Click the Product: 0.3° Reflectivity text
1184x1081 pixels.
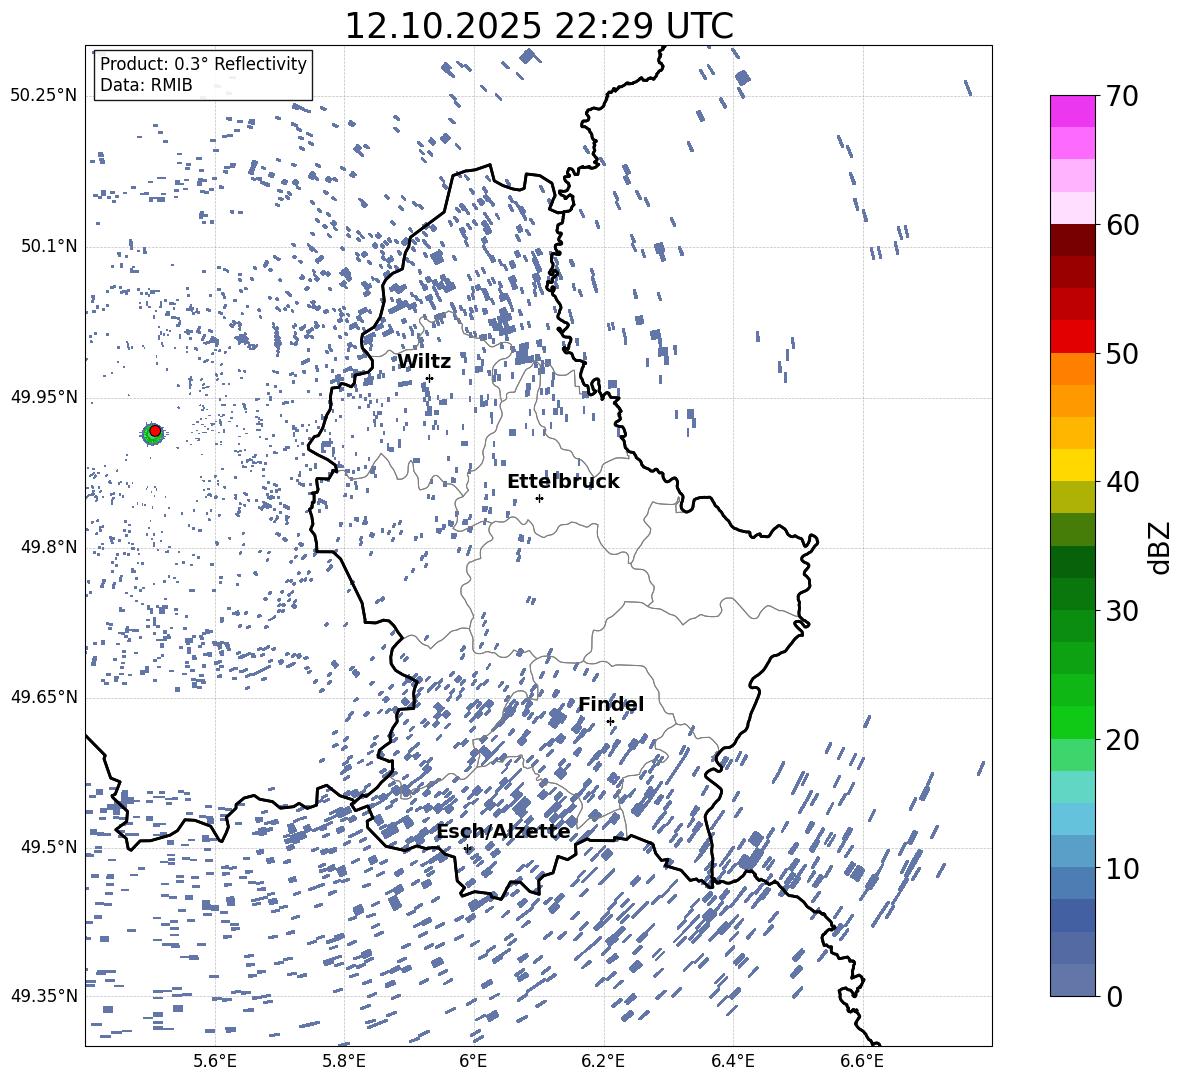point(203,64)
